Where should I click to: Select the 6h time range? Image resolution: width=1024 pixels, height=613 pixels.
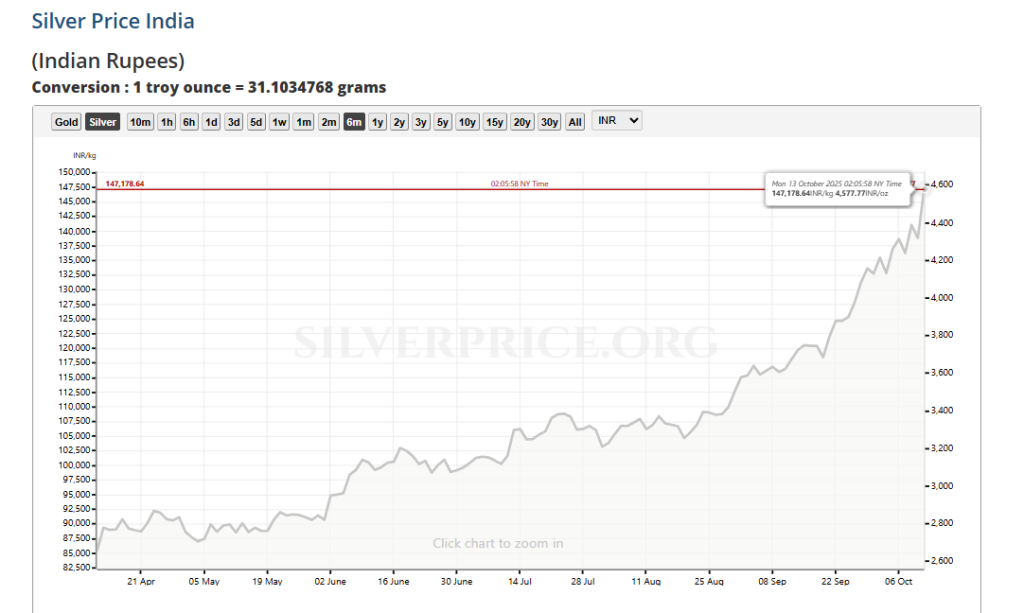[x=189, y=122]
